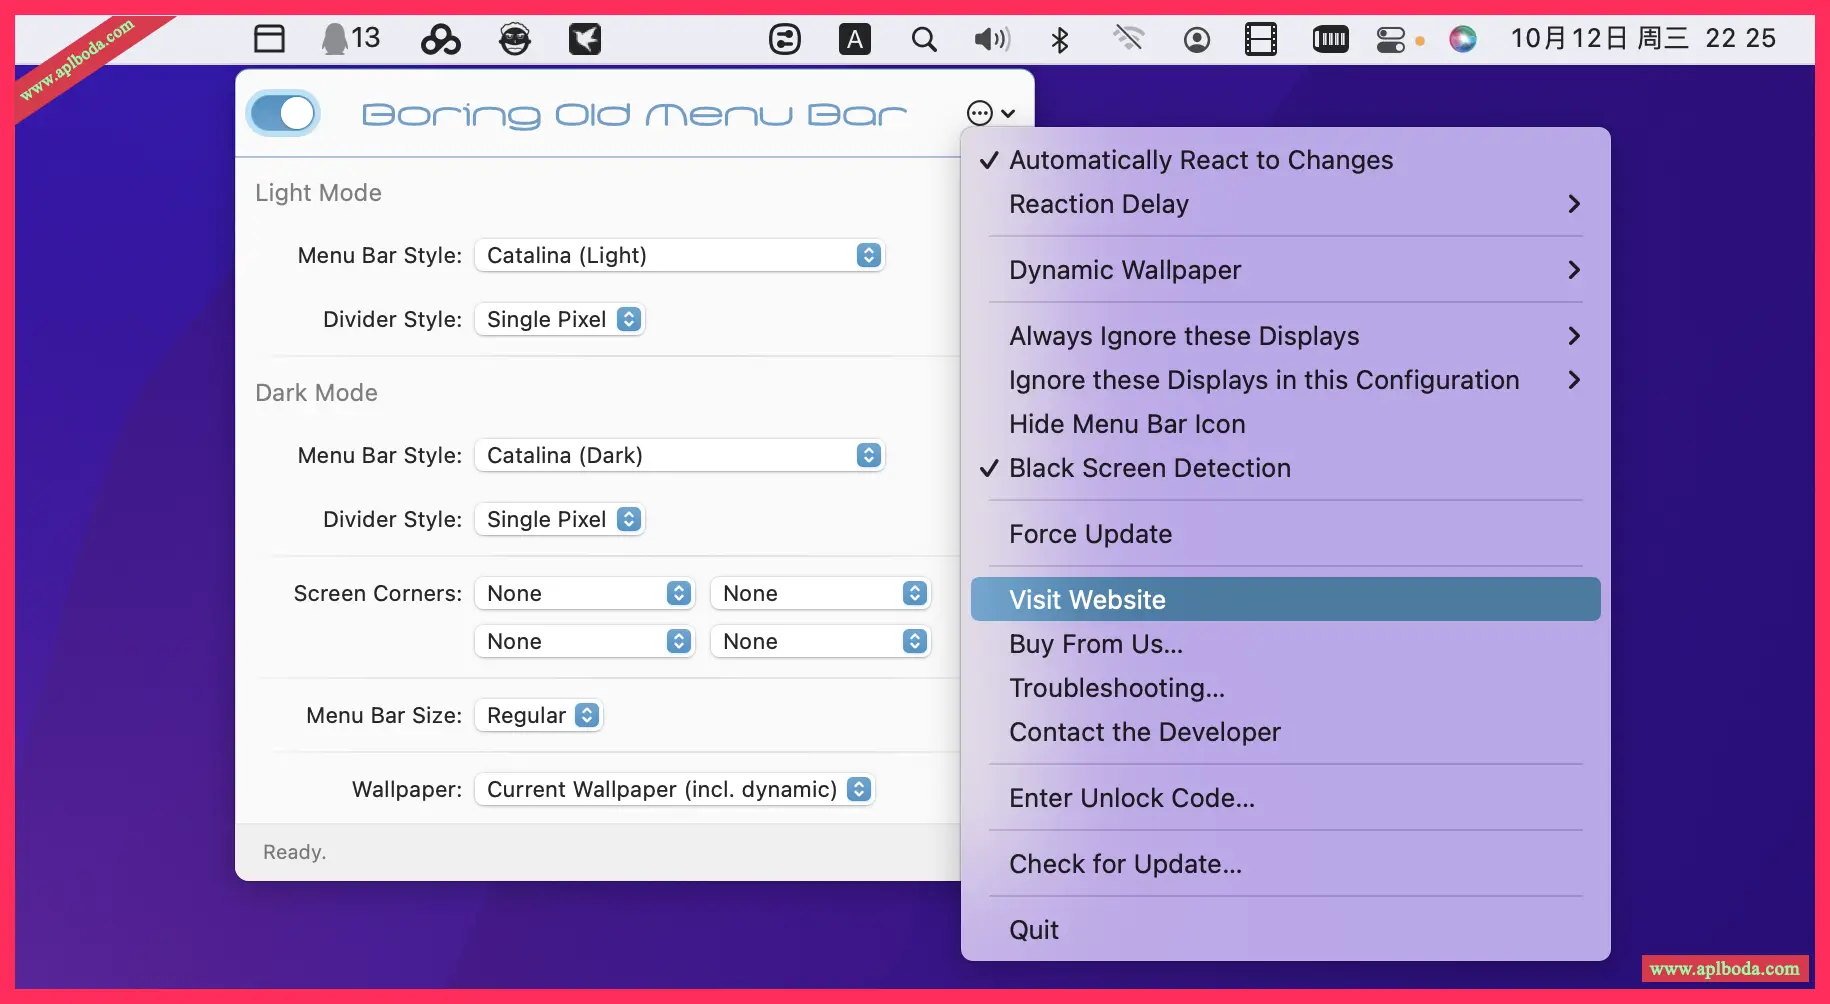Click the film strip menu bar icon
The image size is (1830, 1004).
tap(1261, 39)
